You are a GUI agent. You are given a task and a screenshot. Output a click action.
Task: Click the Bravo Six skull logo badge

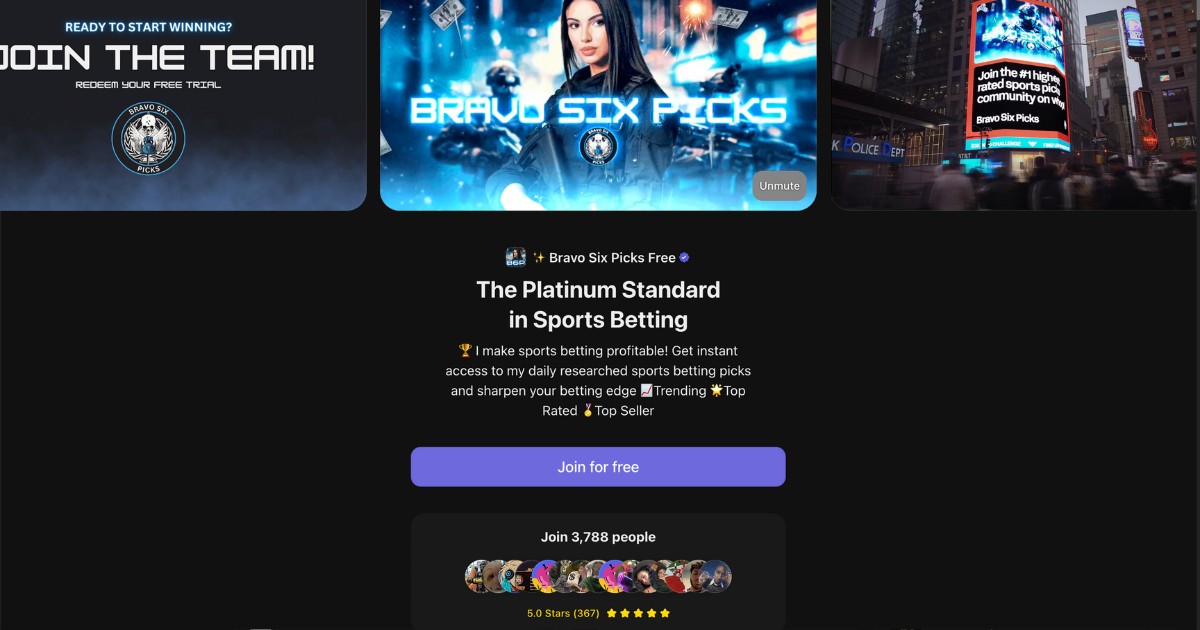[x=148, y=138]
